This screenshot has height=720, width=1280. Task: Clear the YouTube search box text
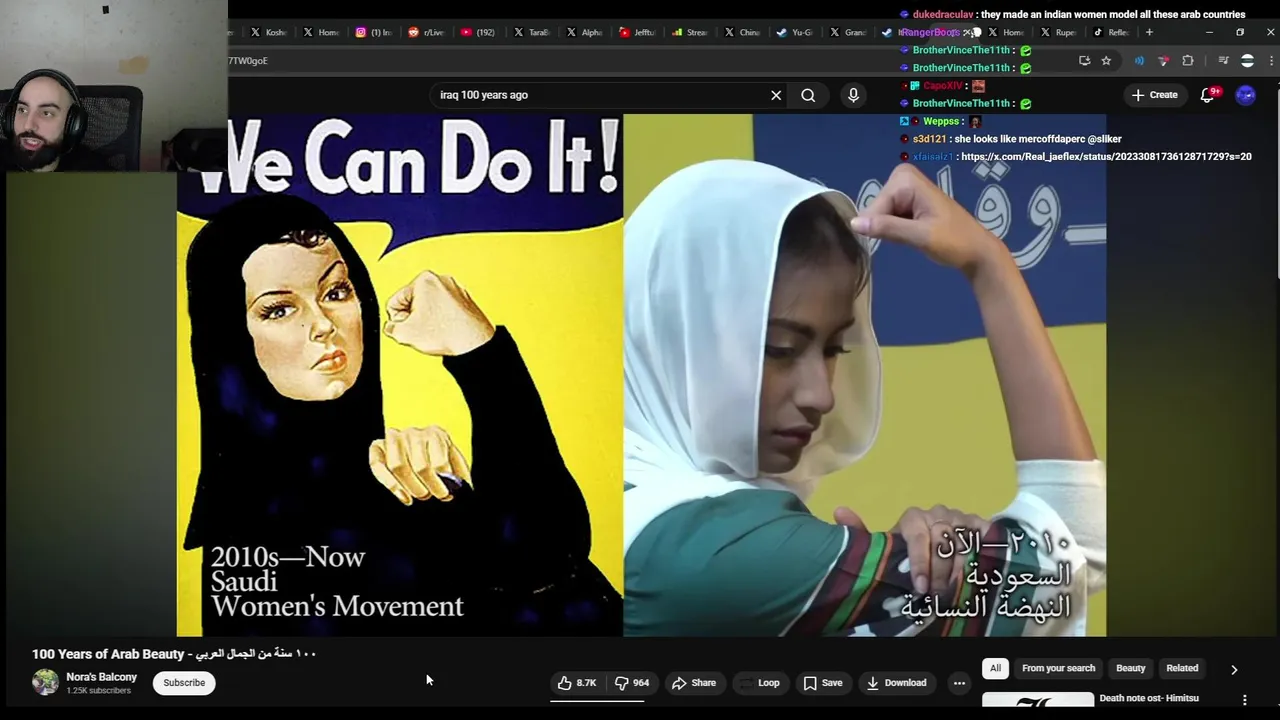click(776, 95)
